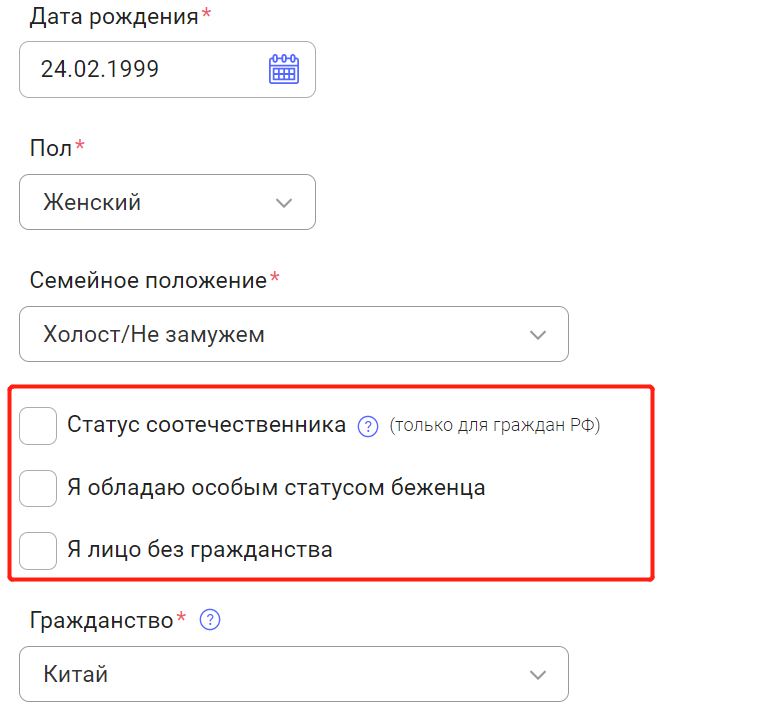Click the note (только для граждан РФ)
Screen dimensions: 770x720
click(494, 426)
